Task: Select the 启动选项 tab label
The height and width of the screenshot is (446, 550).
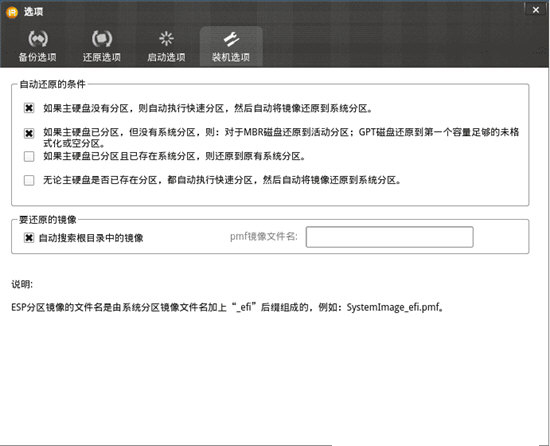Action: [166, 57]
